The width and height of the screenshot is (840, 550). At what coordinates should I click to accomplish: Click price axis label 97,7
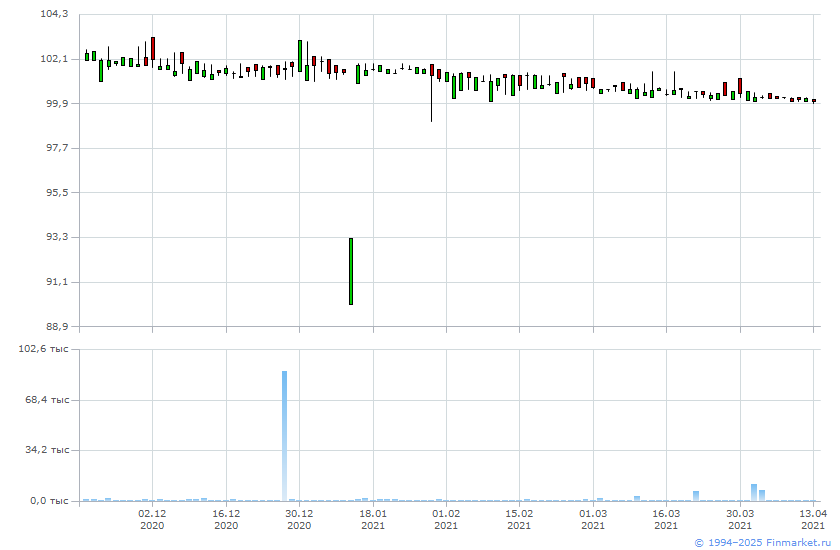click(x=57, y=147)
